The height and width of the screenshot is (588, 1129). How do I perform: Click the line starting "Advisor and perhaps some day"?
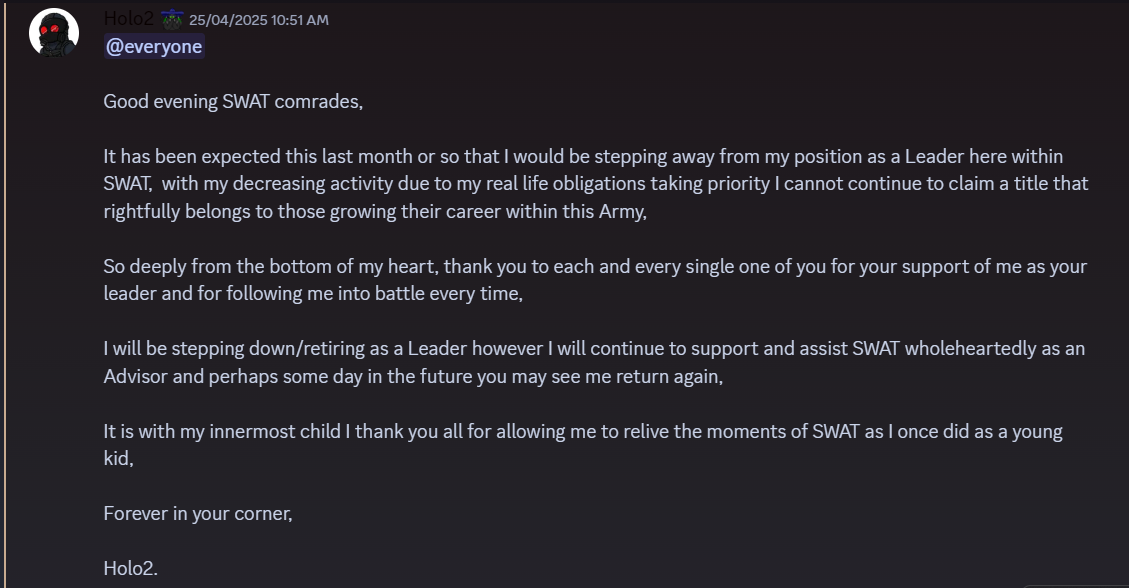pyautogui.click(x=412, y=377)
